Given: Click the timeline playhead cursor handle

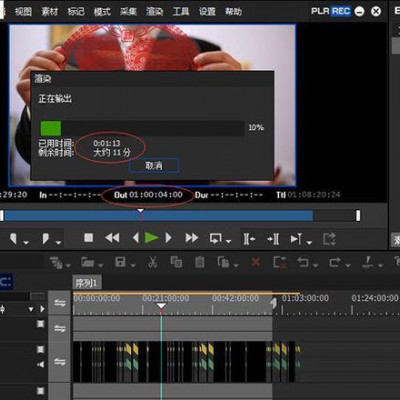Looking at the screenshot, I should 161,306.
